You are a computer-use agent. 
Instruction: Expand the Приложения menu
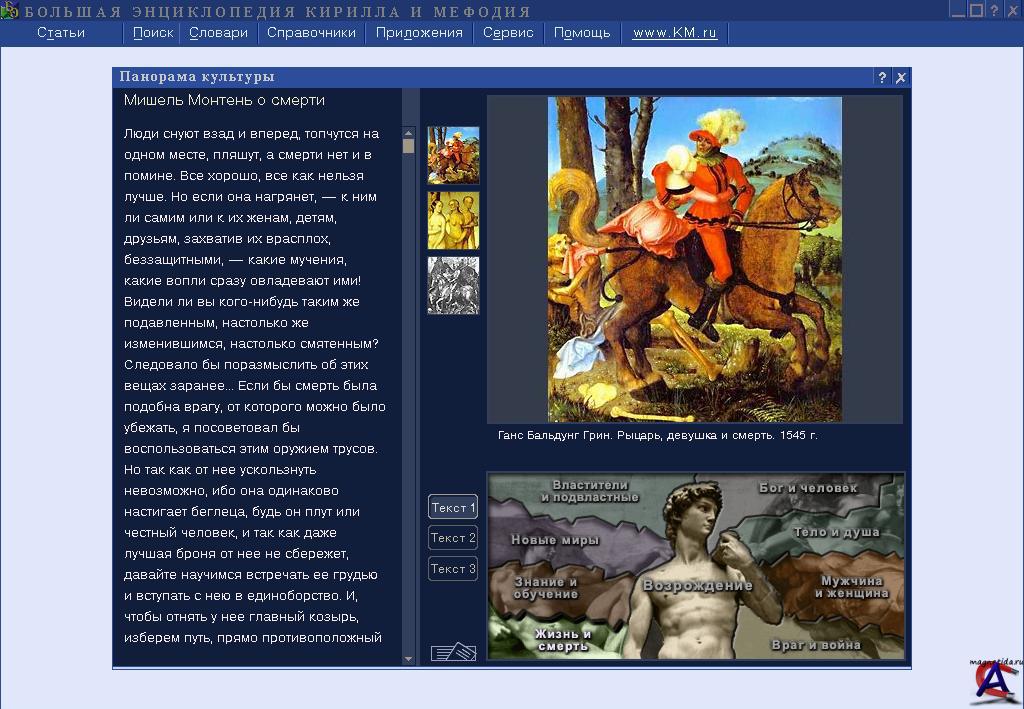419,33
